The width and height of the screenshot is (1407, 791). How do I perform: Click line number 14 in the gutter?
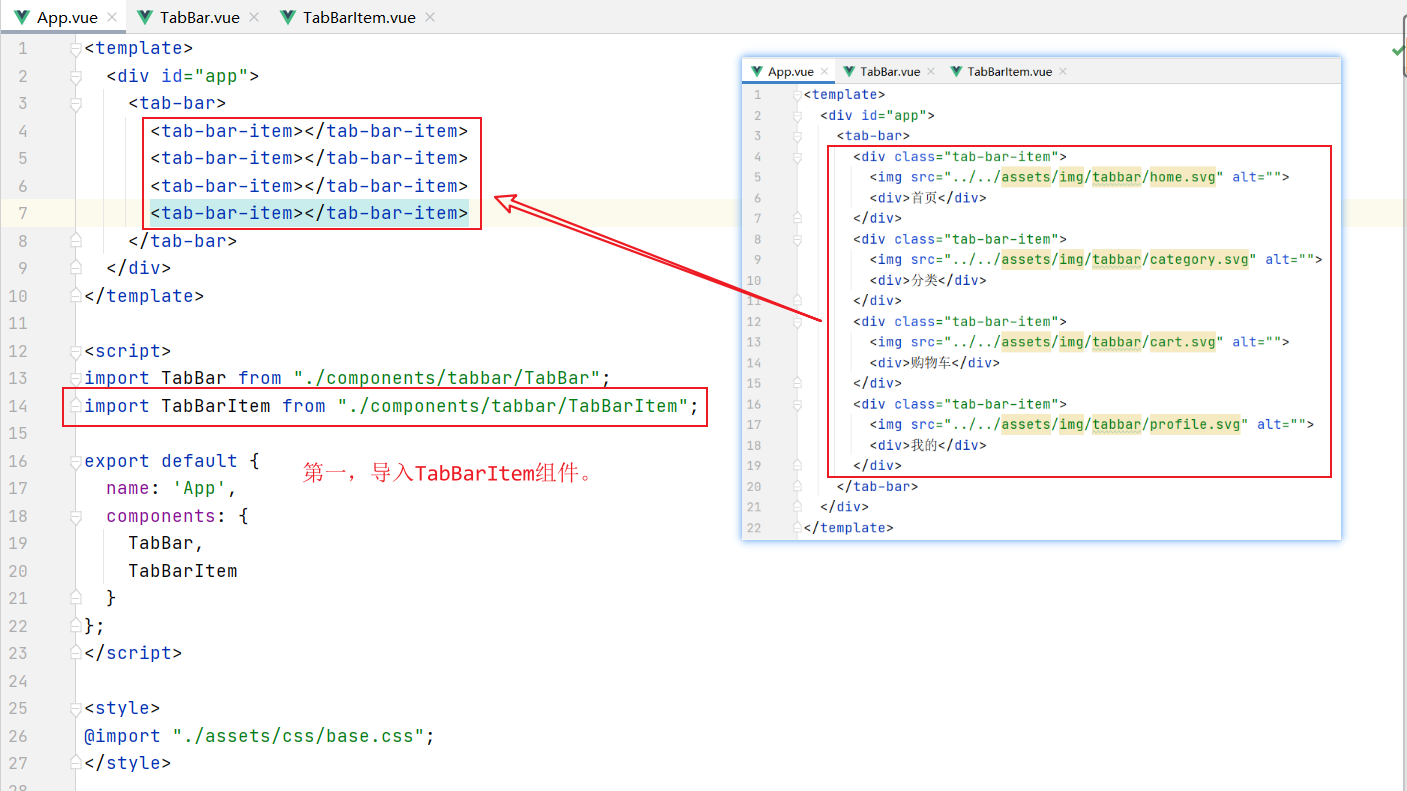18,406
